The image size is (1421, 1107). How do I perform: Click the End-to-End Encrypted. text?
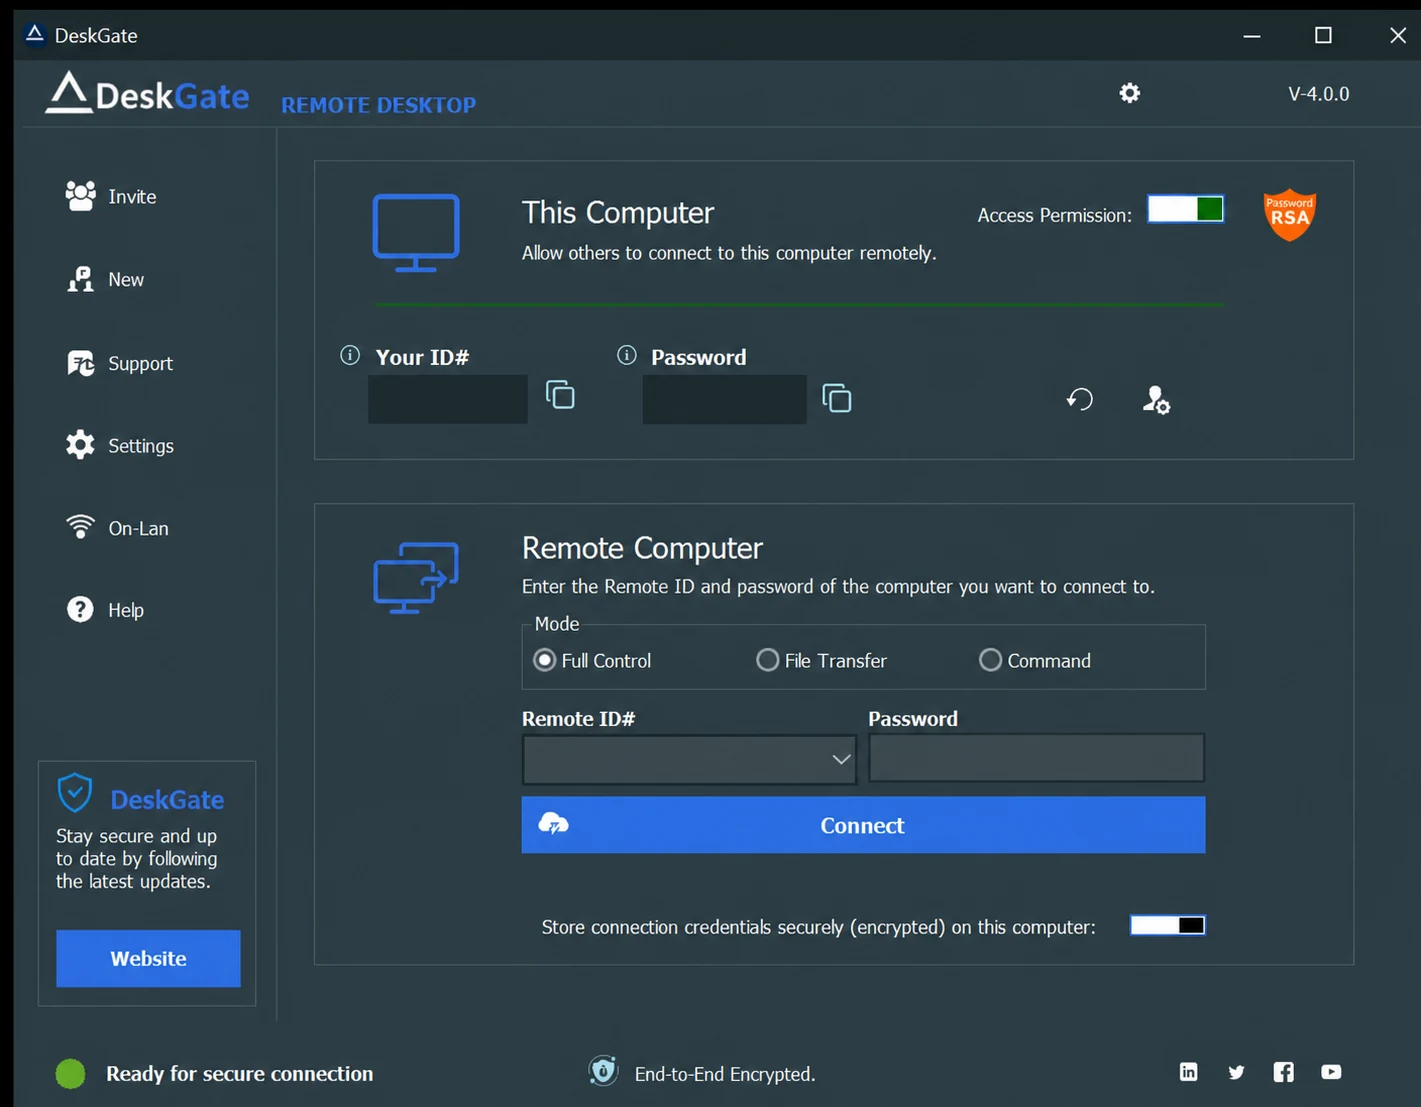pyautogui.click(x=725, y=1074)
